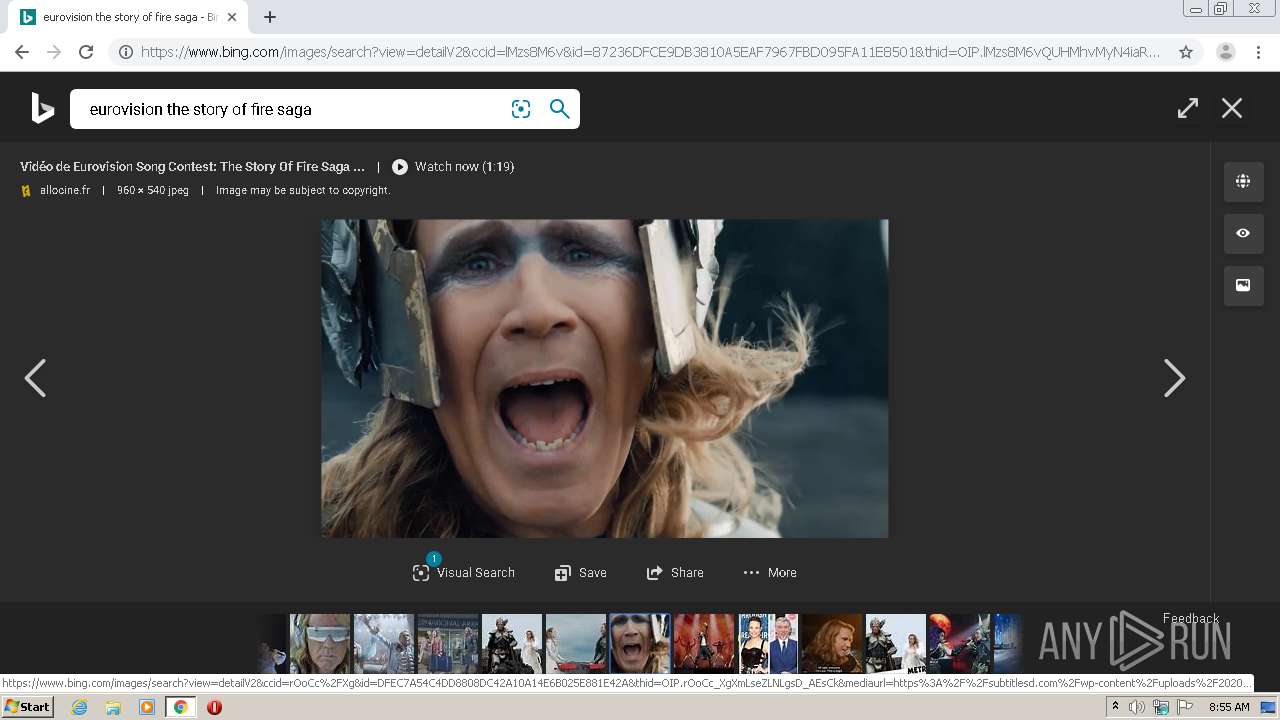
Task: Select thumbnail of red stage performance
Action: tap(704, 643)
